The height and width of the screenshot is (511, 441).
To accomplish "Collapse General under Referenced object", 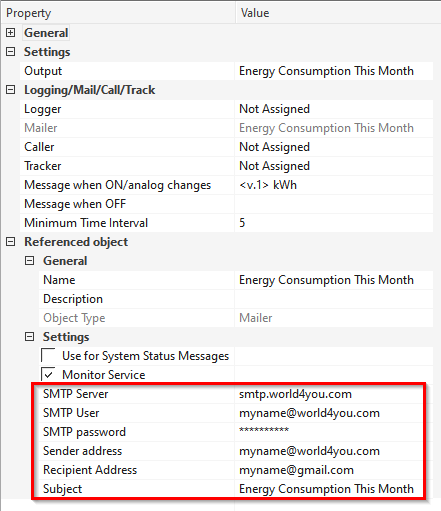I will pyautogui.click(x=30, y=261).
